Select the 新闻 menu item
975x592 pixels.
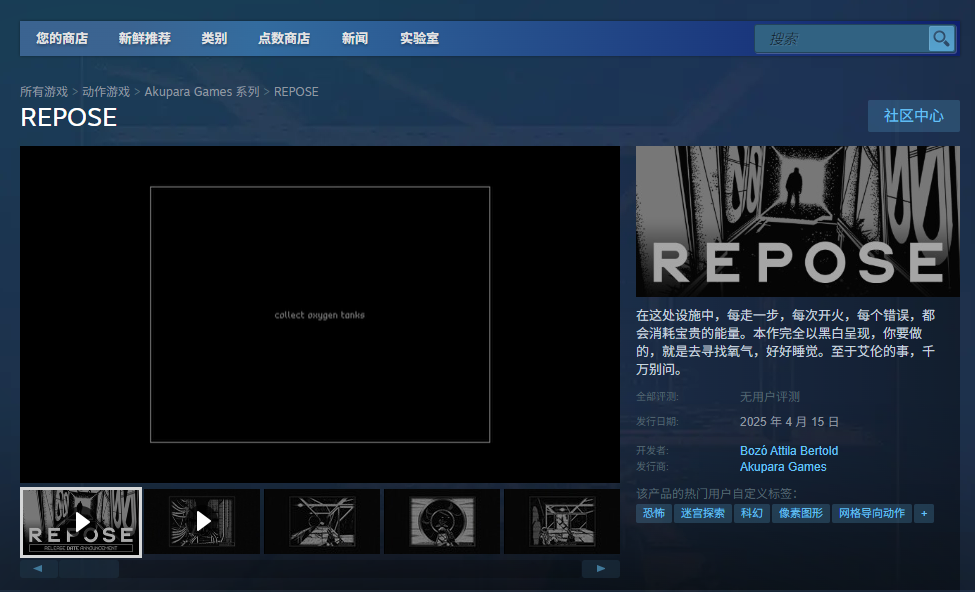pyautogui.click(x=355, y=38)
